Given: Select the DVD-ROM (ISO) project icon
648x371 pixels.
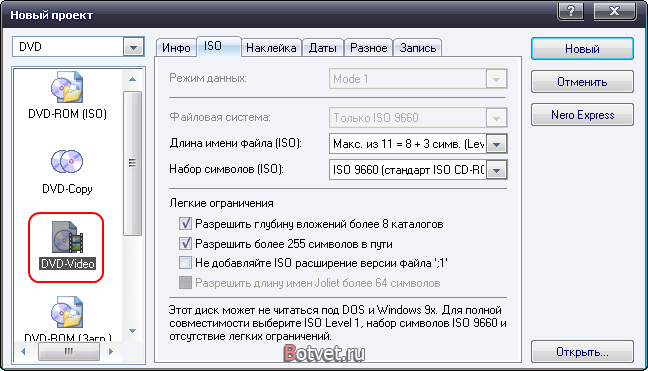Looking at the screenshot, I should [67, 87].
